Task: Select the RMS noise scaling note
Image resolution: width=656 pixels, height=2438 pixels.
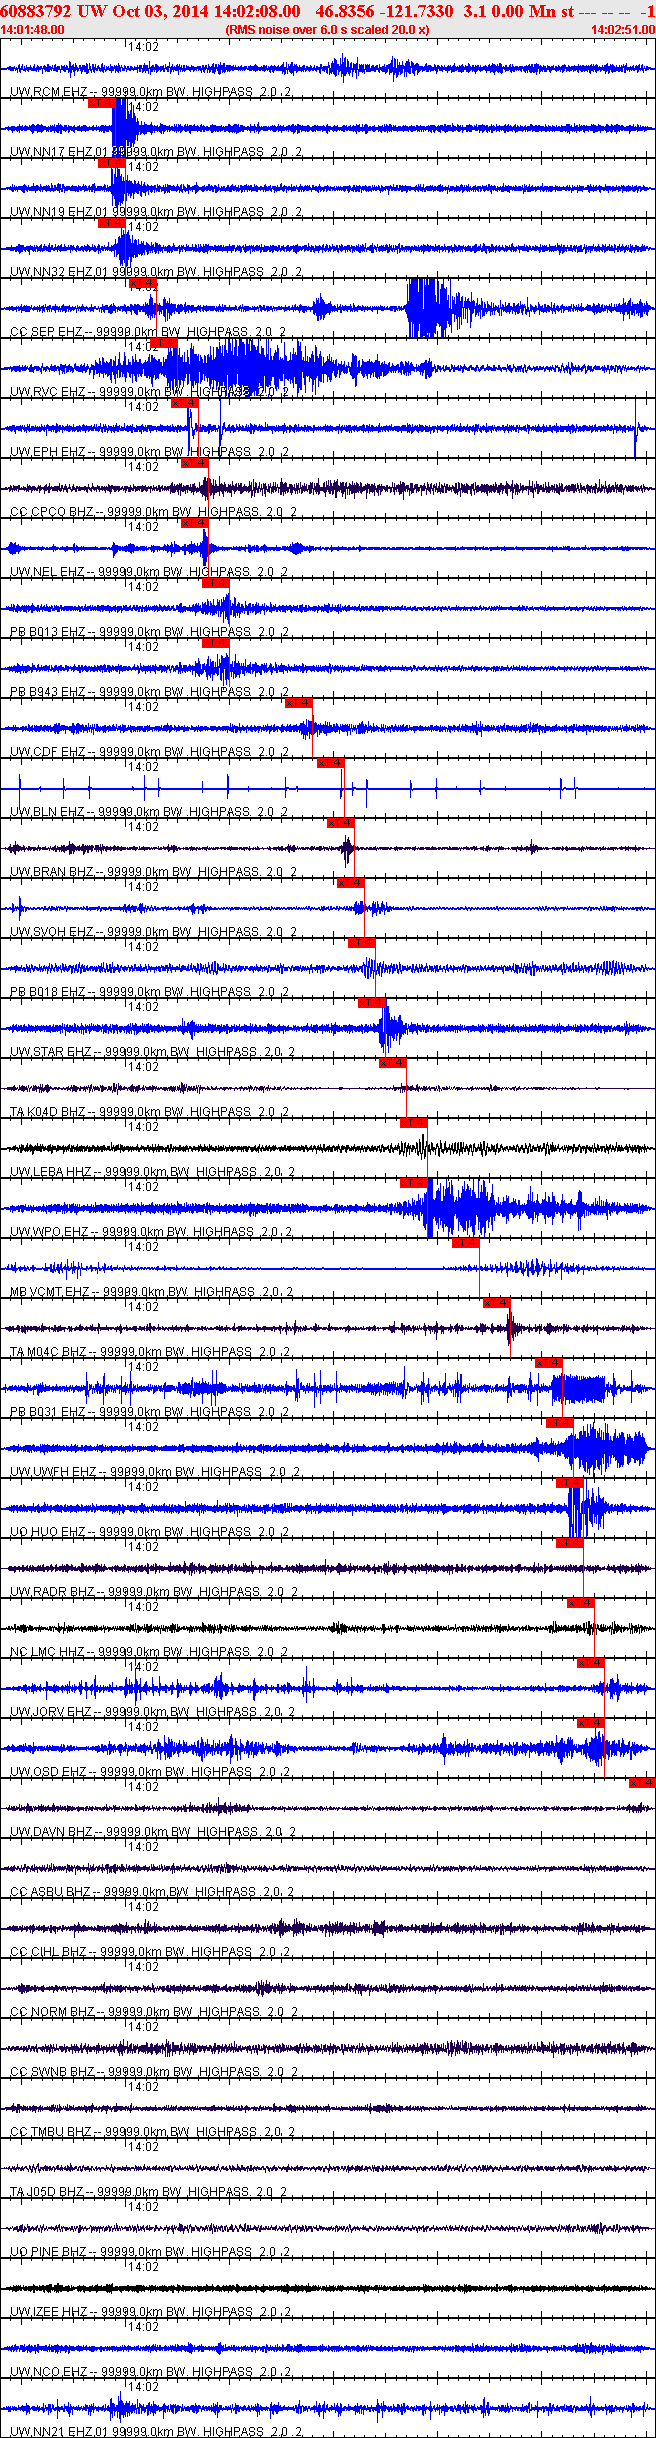Action: (328, 29)
